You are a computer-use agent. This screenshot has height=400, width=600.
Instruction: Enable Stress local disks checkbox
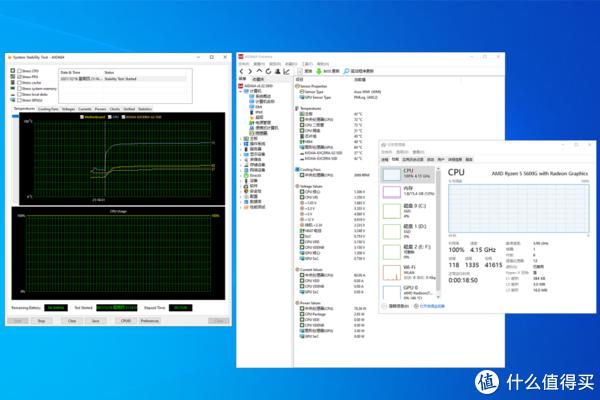click(x=19, y=94)
